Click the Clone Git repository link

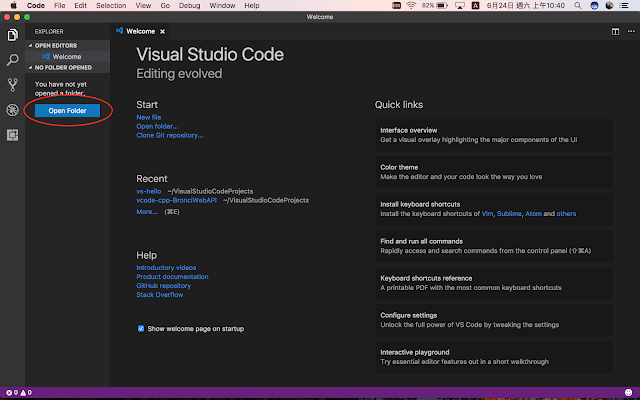[169, 135]
